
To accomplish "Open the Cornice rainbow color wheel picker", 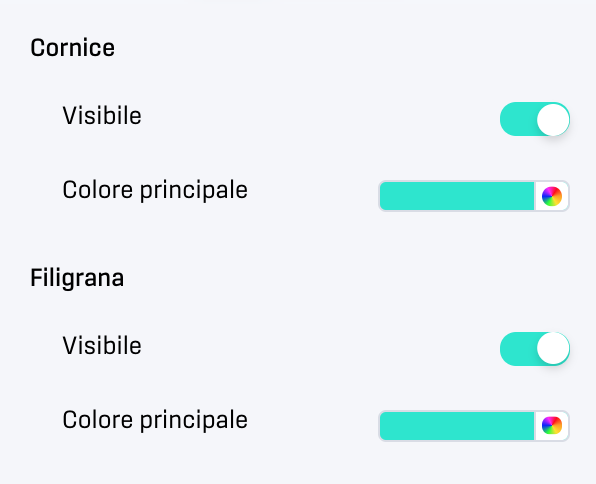I will coord(552,196).
